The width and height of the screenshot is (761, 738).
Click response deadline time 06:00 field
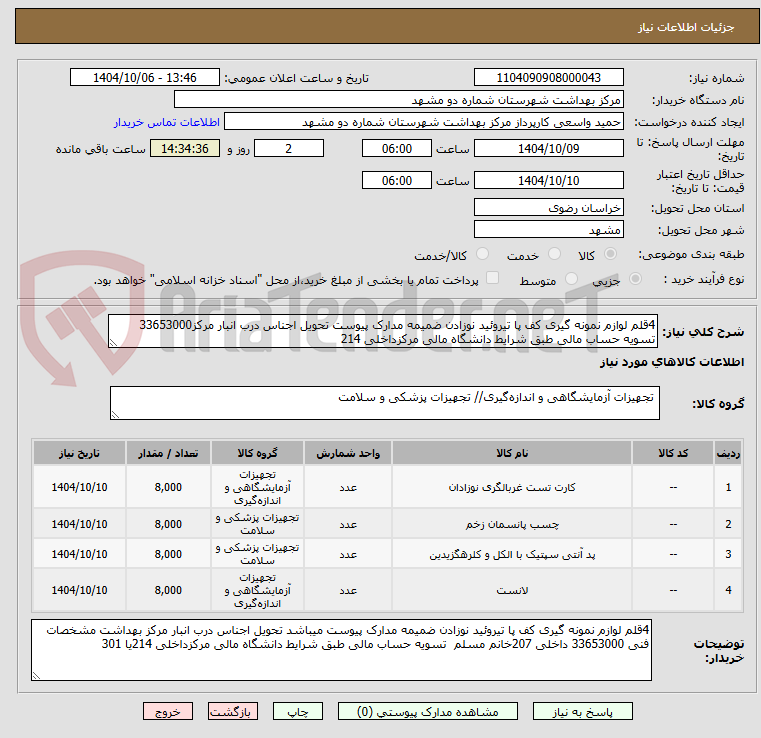397,148
